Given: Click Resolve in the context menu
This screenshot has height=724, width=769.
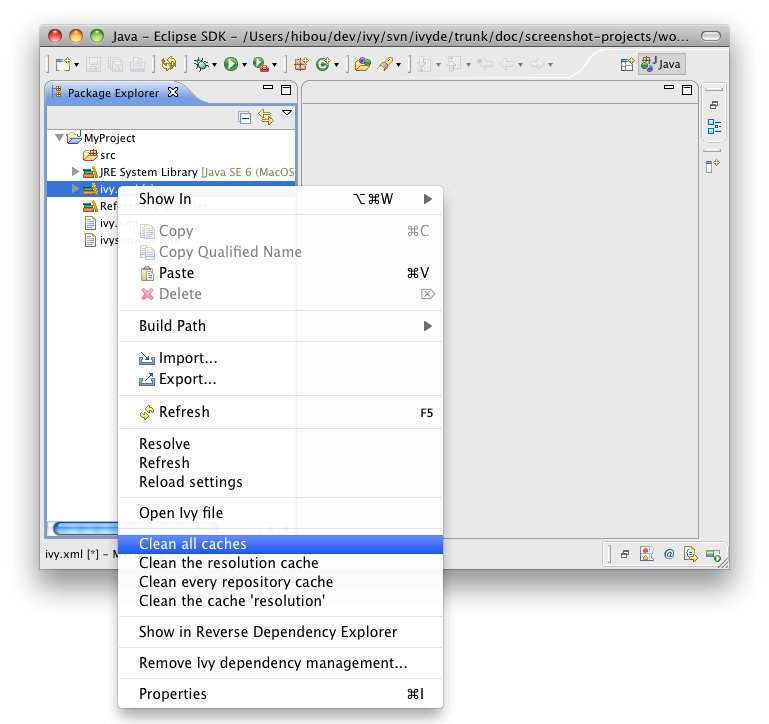Looking at the screenshot, I should coord(164,444).
